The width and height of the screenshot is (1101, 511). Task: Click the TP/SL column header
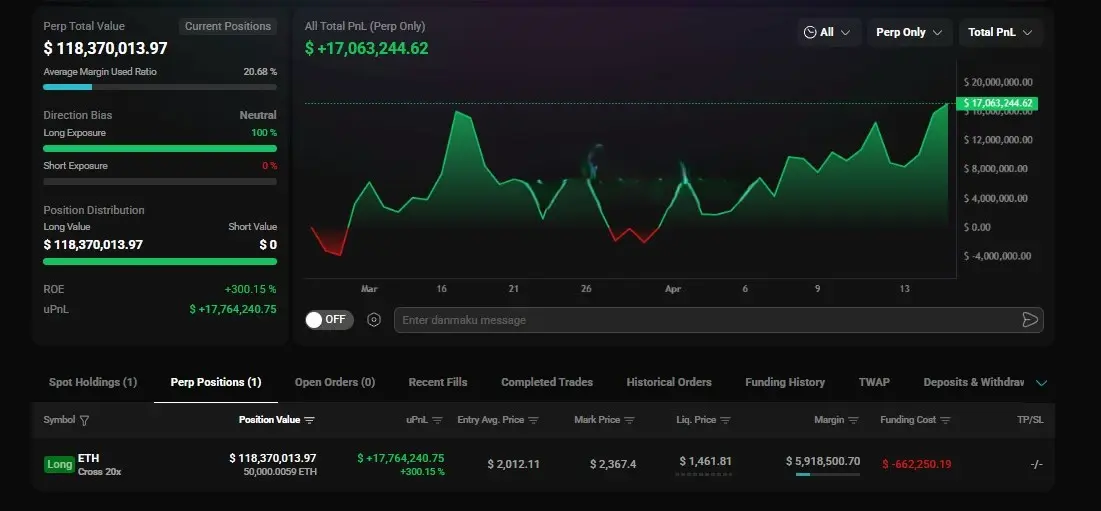tap(1031, 420)
